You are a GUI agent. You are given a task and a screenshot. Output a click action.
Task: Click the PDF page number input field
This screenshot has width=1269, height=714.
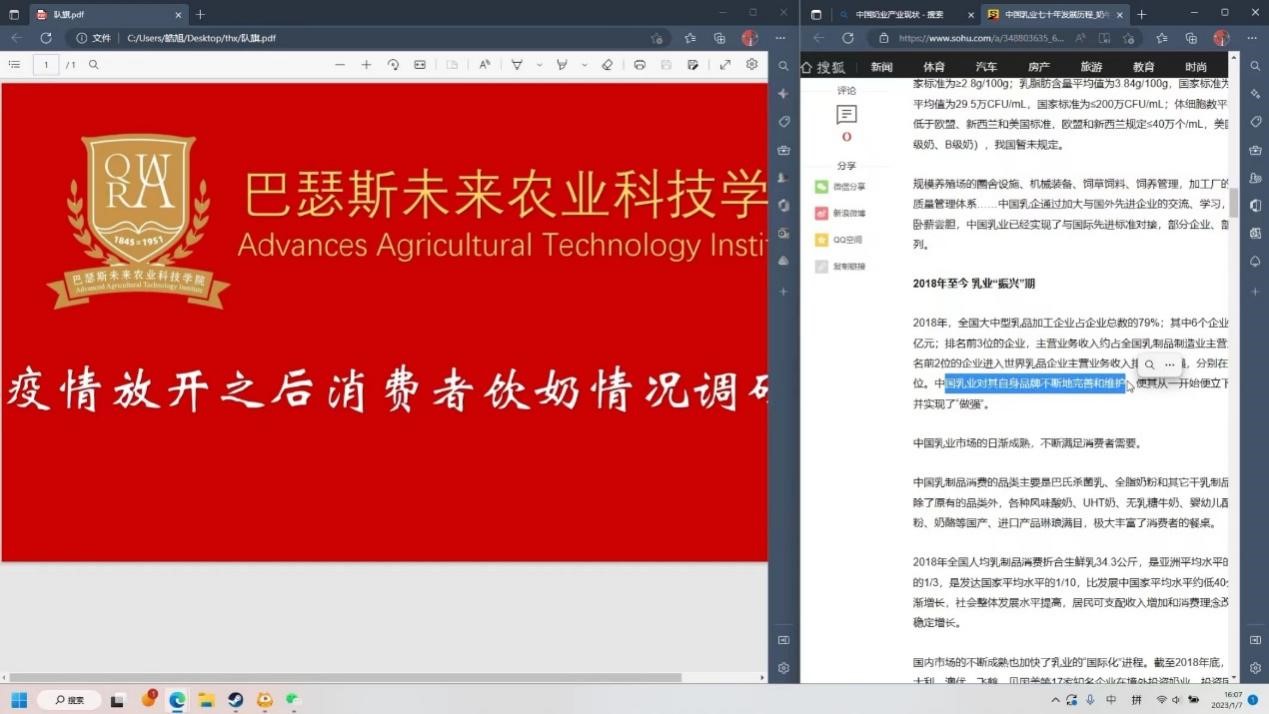pyautogui.click(x=46, y=65)
